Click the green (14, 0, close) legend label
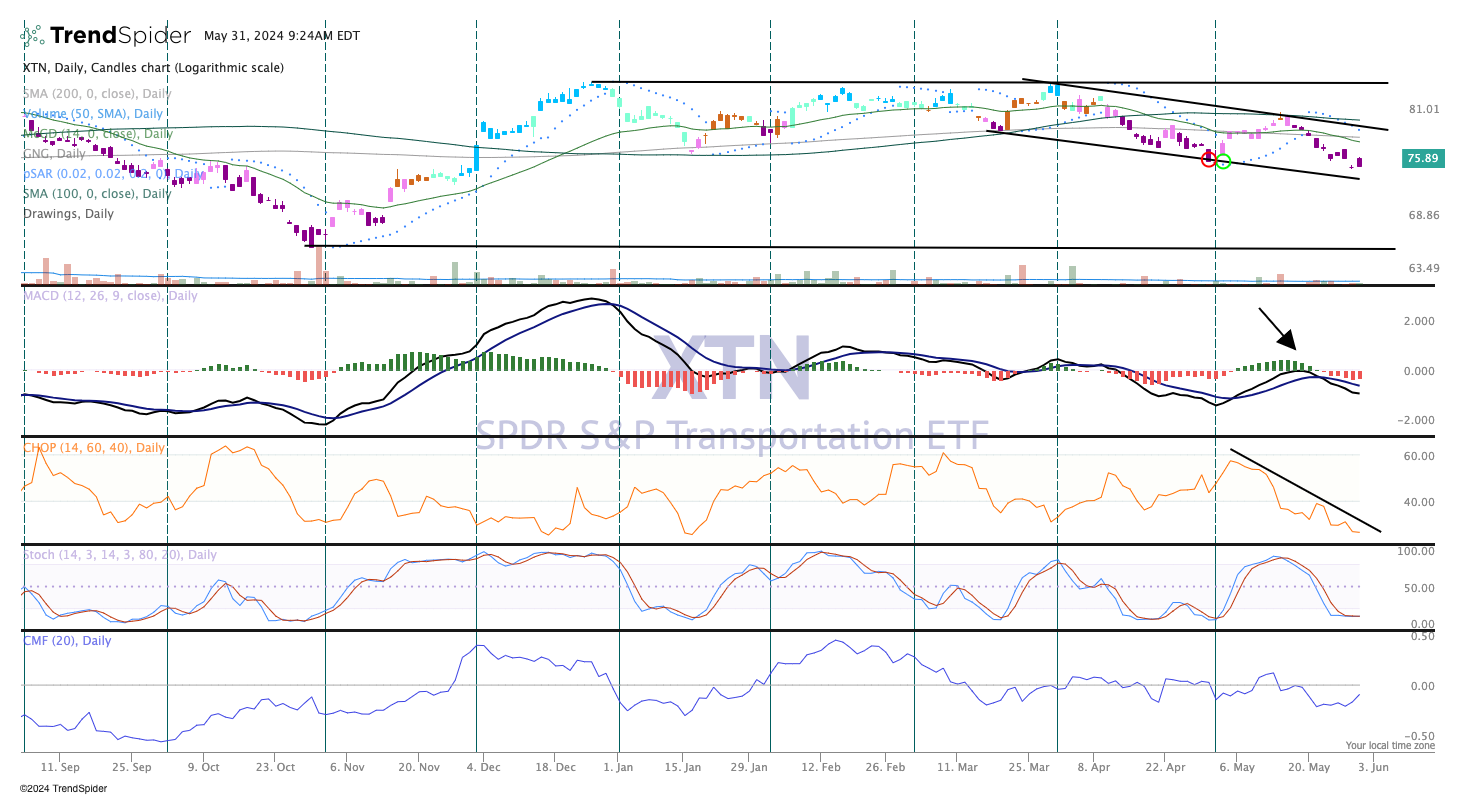Image resolution: width=1465 pixels, height=798 pixels. (98, 134)
